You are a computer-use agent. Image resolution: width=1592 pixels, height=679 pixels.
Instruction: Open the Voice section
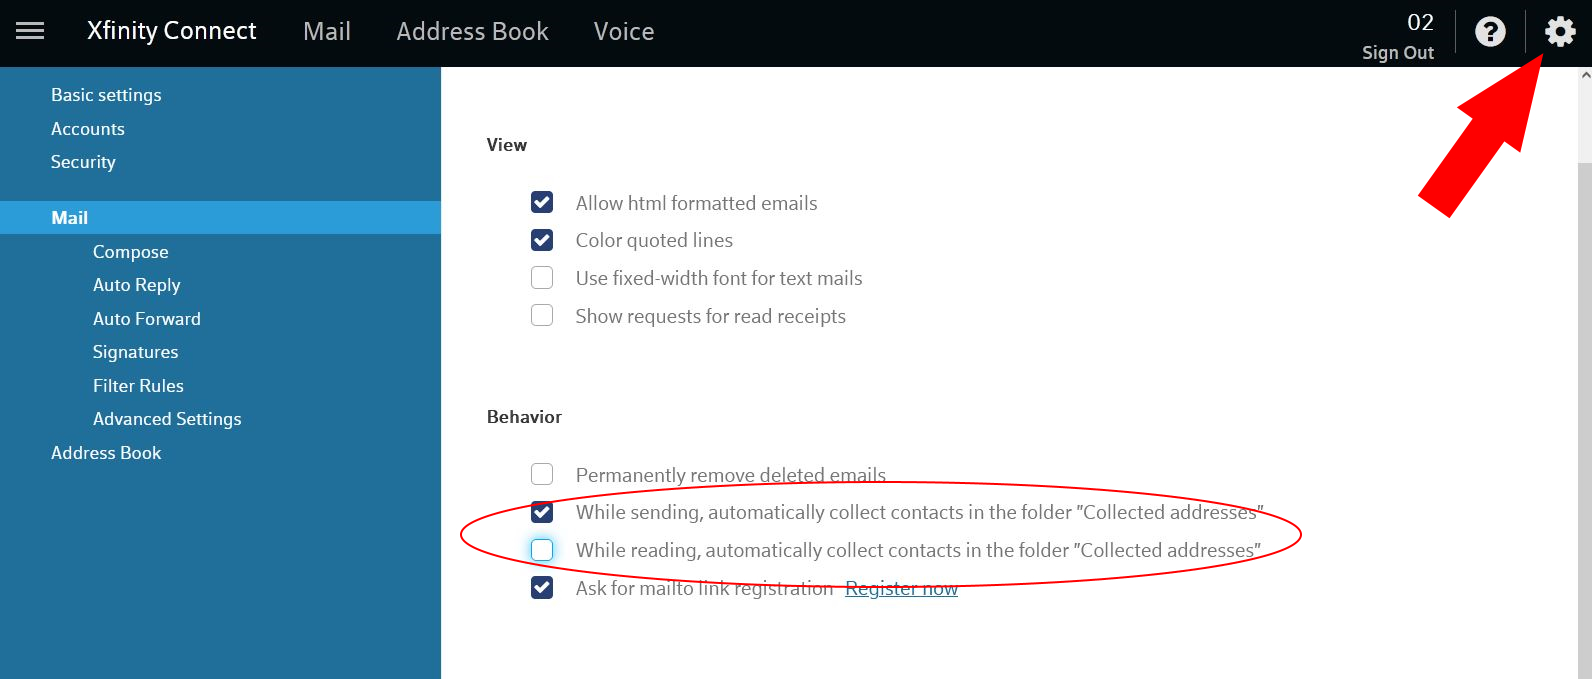(623, 31)
